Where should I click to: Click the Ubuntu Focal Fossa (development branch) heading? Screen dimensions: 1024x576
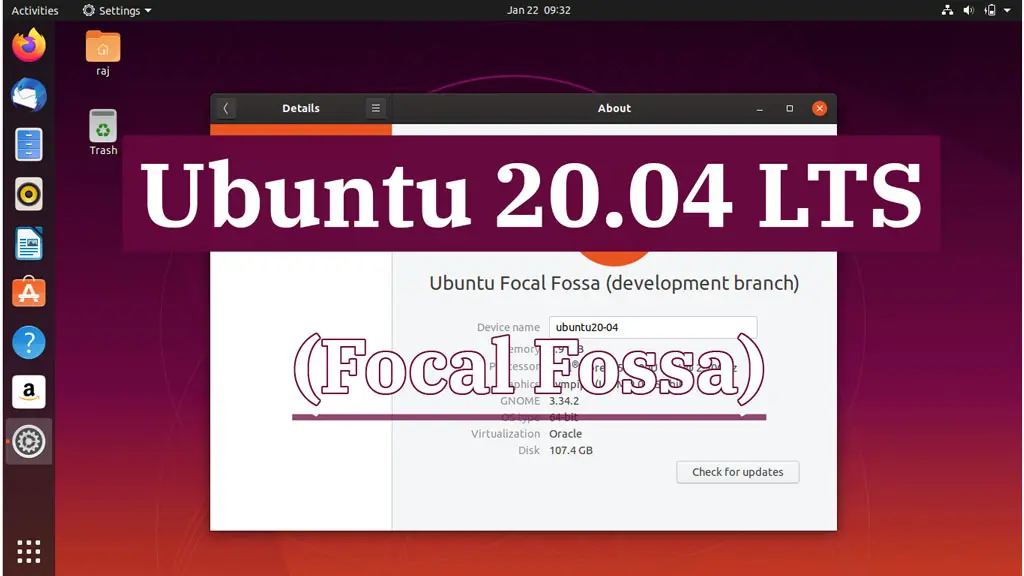coord(614,283)
